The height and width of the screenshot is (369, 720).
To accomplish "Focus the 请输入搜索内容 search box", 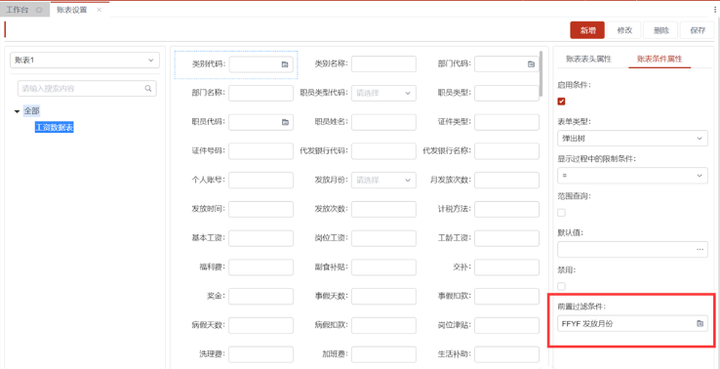I will 87,89.
